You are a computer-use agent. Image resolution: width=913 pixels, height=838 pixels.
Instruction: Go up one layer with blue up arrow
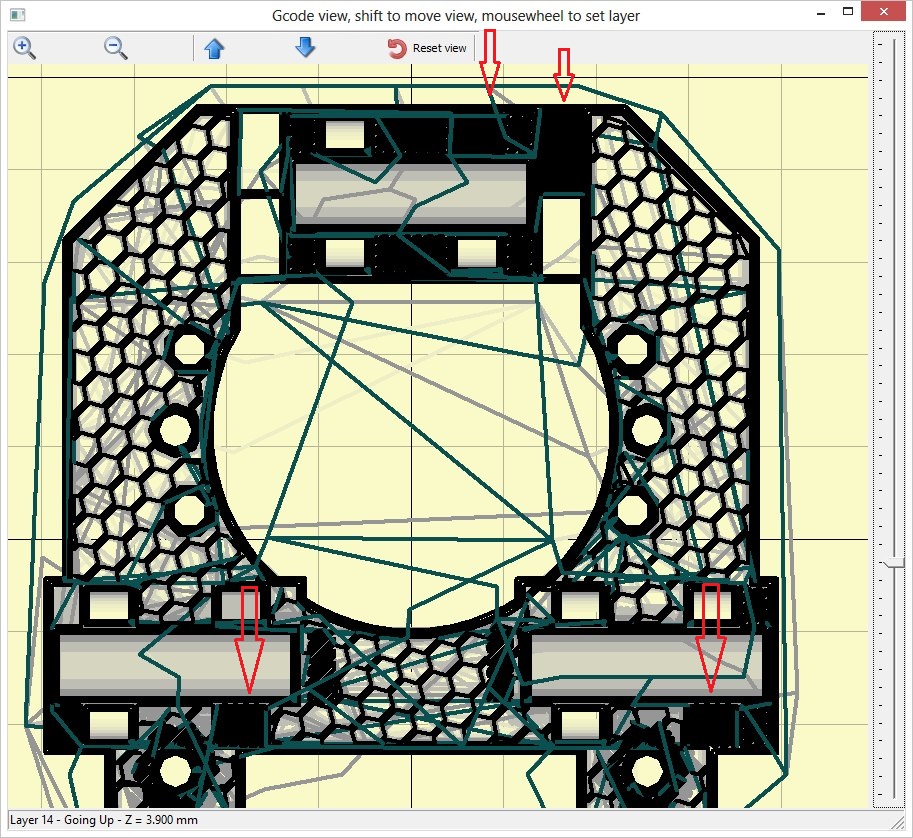point(214,48)
